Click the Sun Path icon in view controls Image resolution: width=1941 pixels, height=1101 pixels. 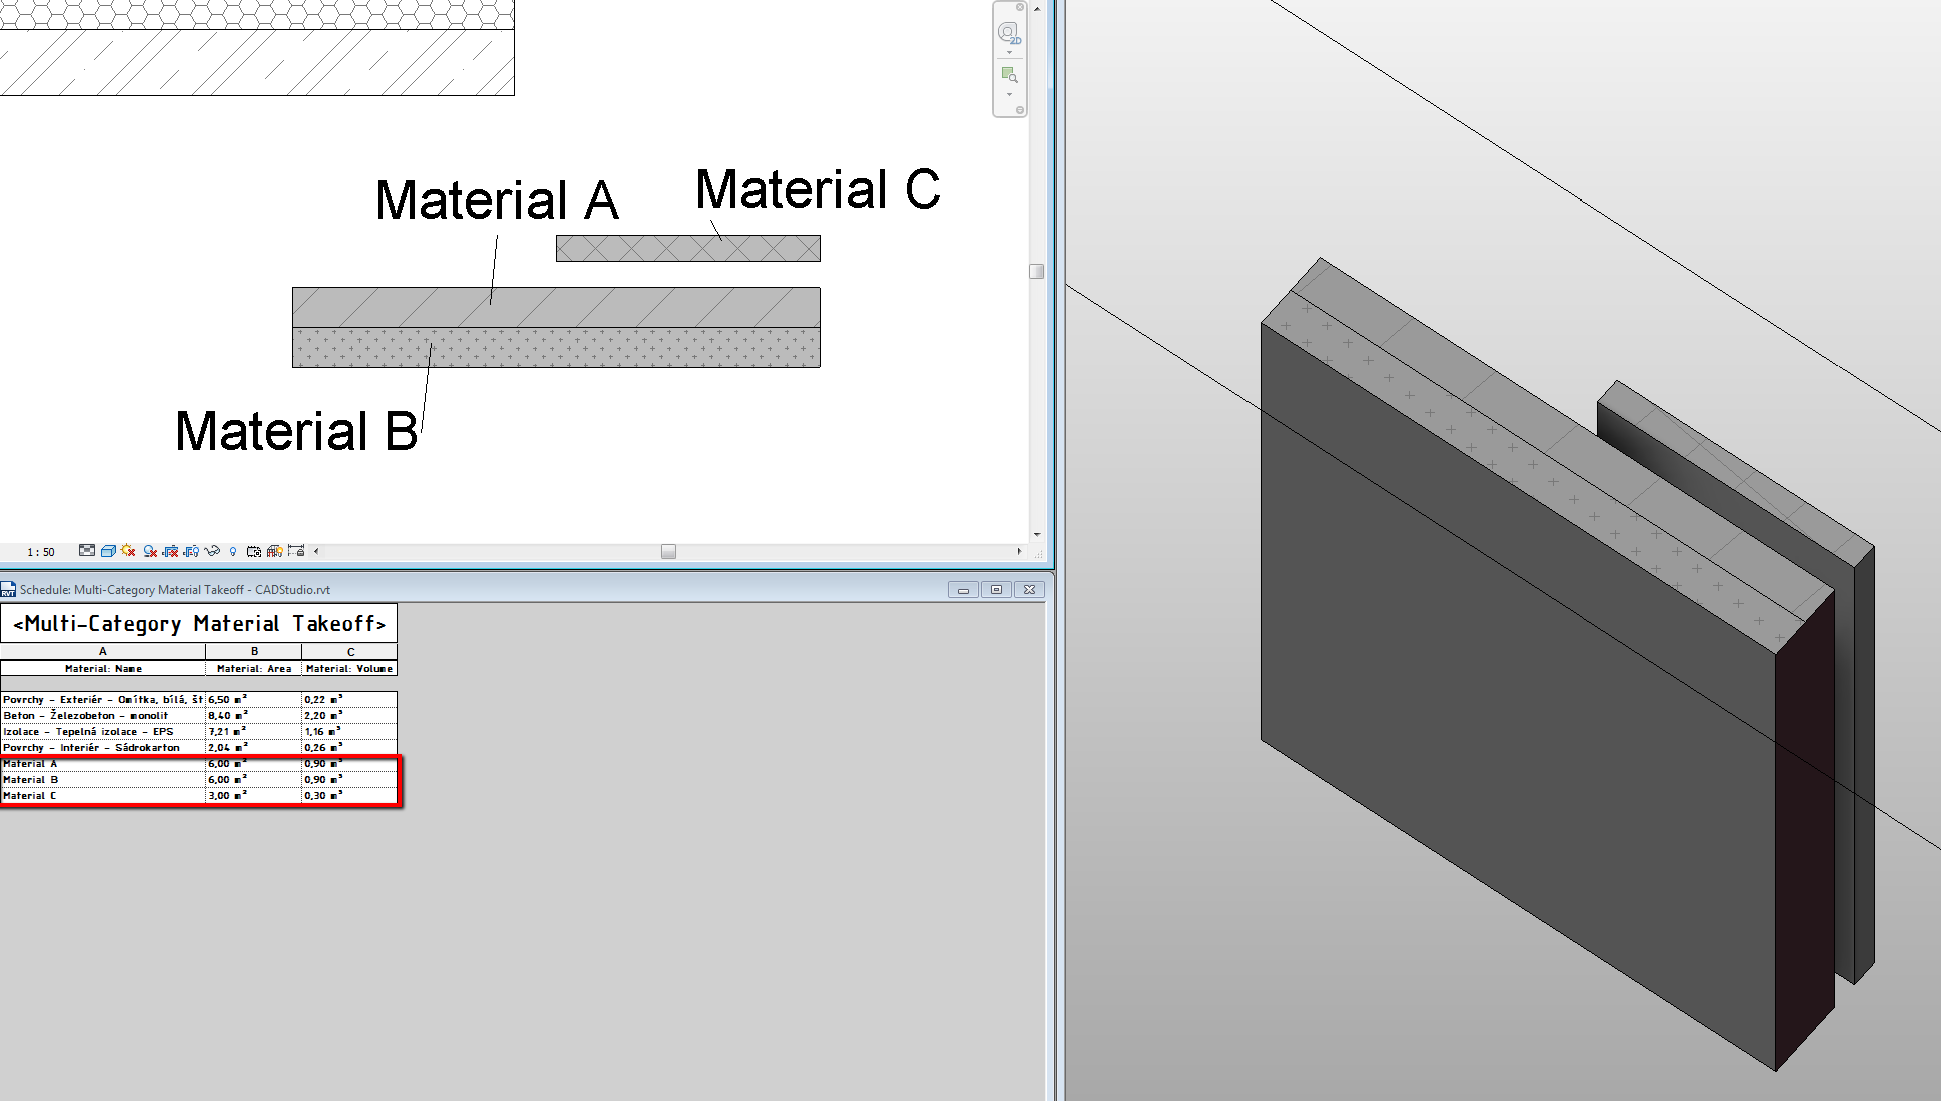[127, 550]
